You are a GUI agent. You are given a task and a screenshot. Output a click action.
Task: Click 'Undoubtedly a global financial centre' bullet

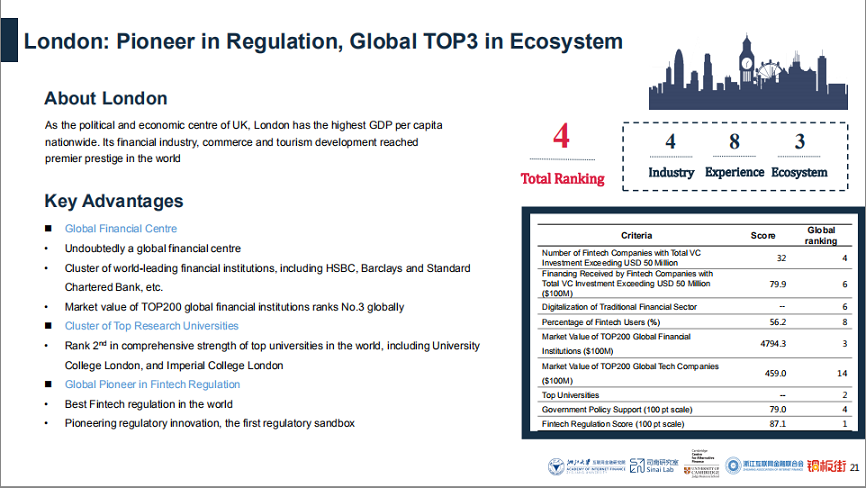[x=152, y=248]
